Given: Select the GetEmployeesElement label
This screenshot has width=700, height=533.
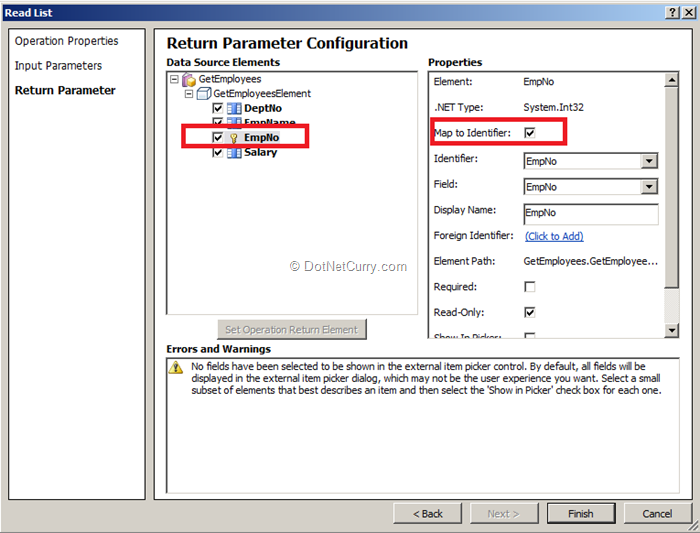Looking at the screenshot, I should coord(262,94).
